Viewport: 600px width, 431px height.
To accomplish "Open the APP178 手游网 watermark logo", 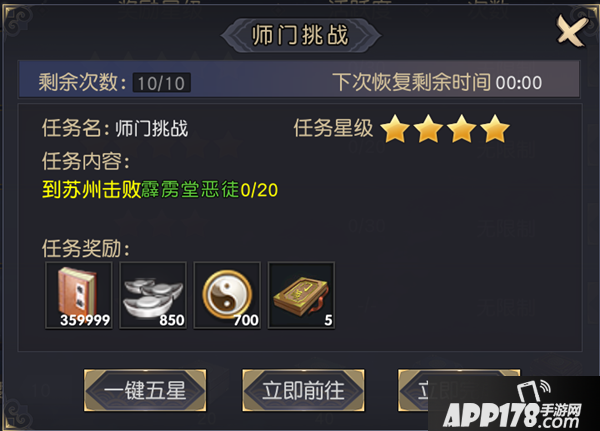I will point(513,404).
